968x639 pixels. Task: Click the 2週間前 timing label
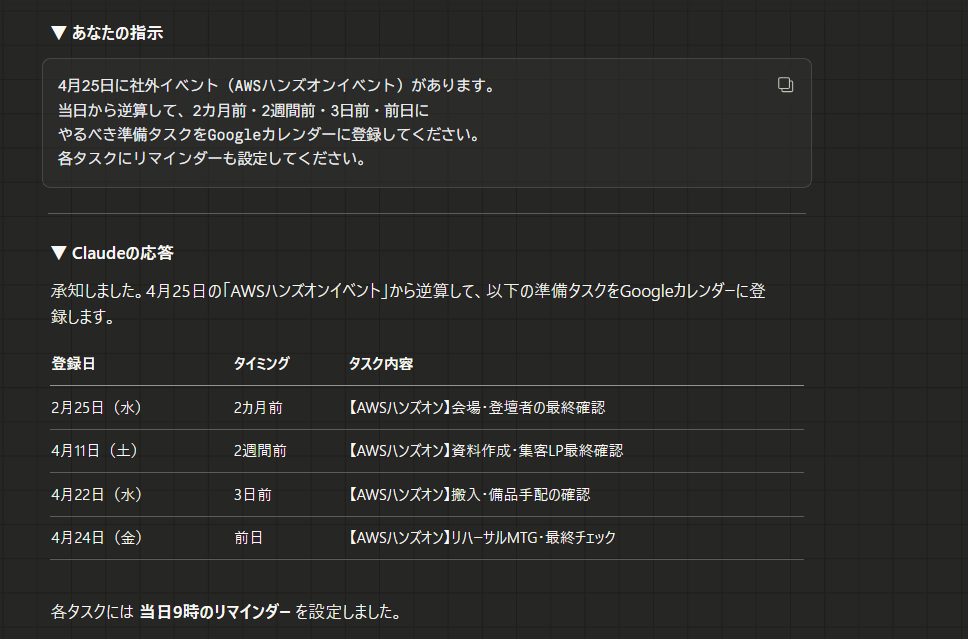point(261,450)
